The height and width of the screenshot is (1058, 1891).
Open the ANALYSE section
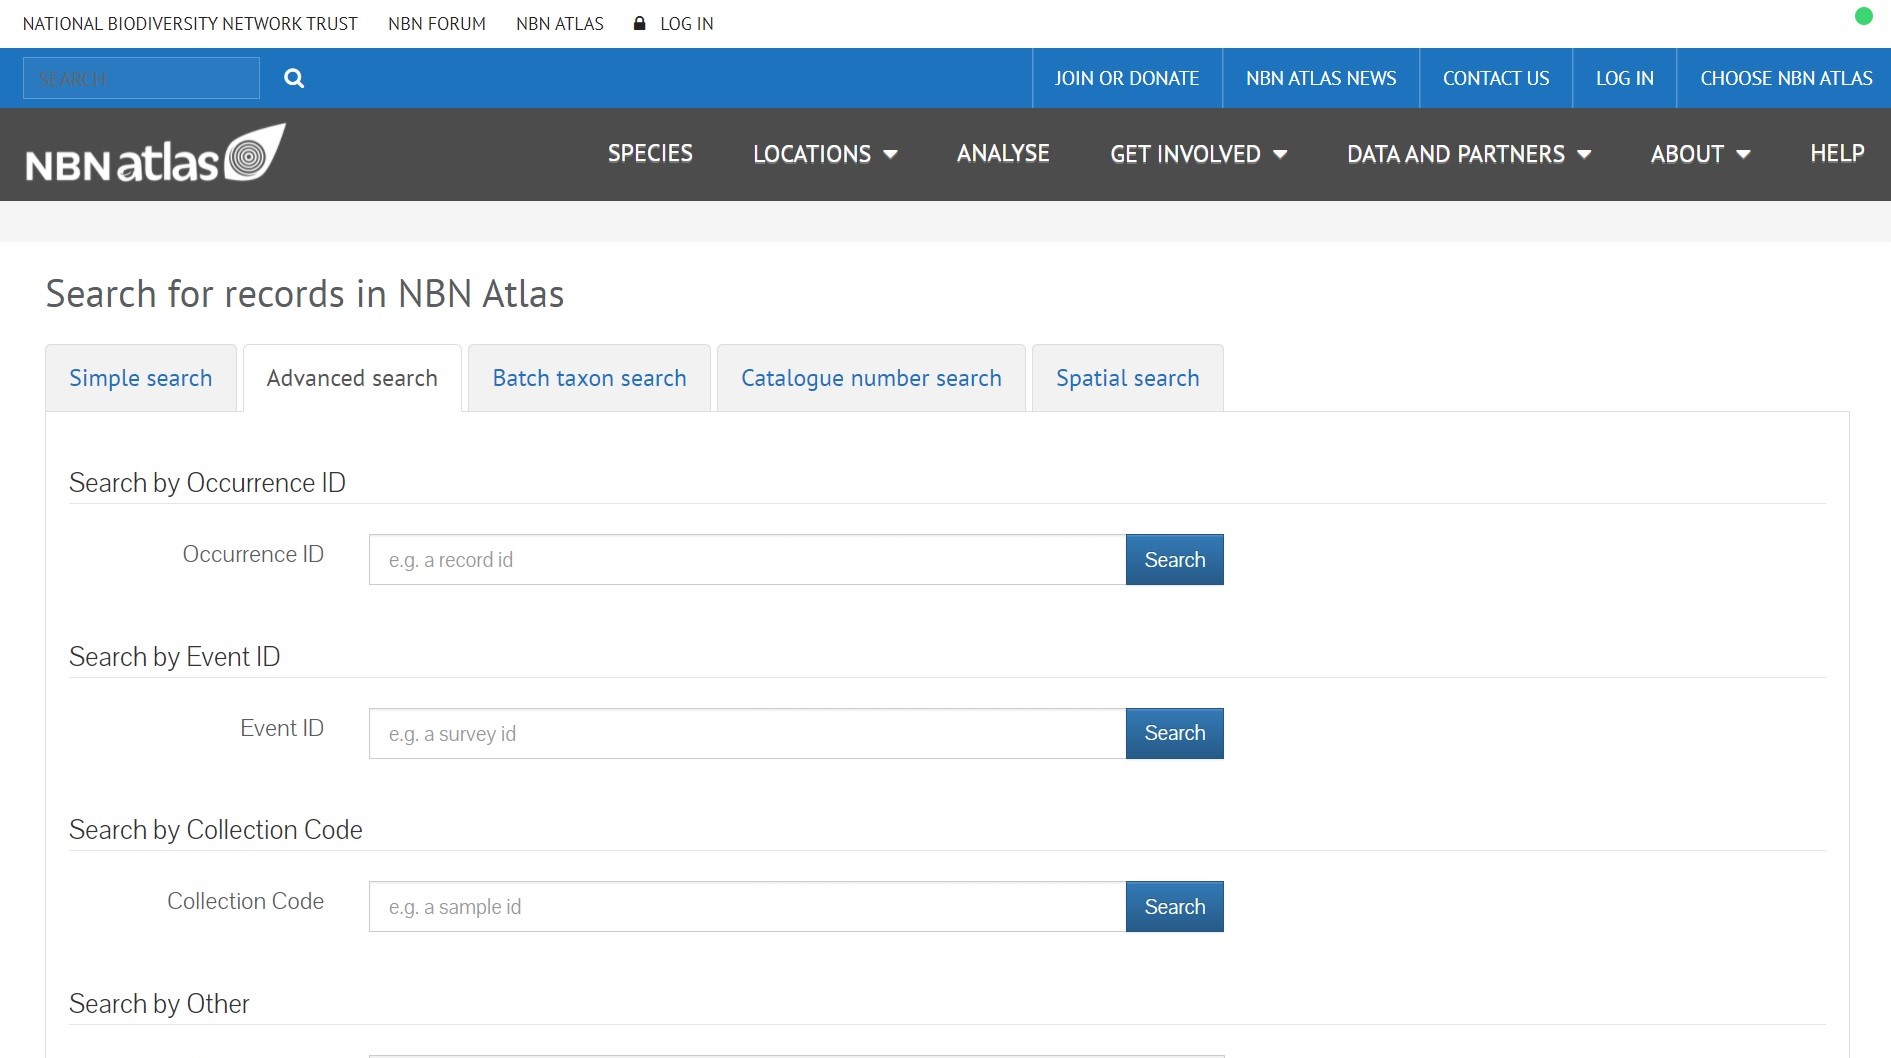pyautogui.click(x=1002, y=153)
